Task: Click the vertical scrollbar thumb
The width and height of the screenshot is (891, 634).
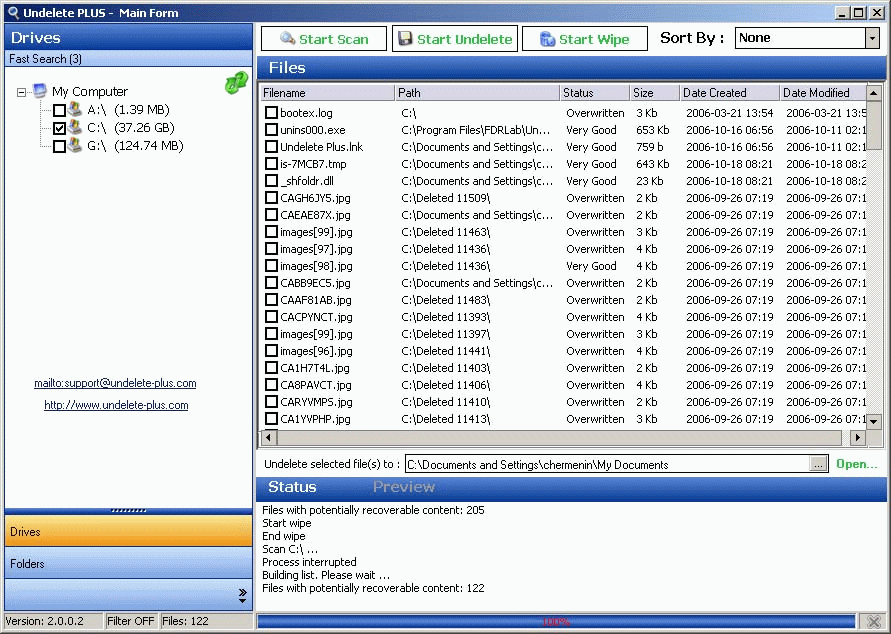Action: tap(873, 125)
